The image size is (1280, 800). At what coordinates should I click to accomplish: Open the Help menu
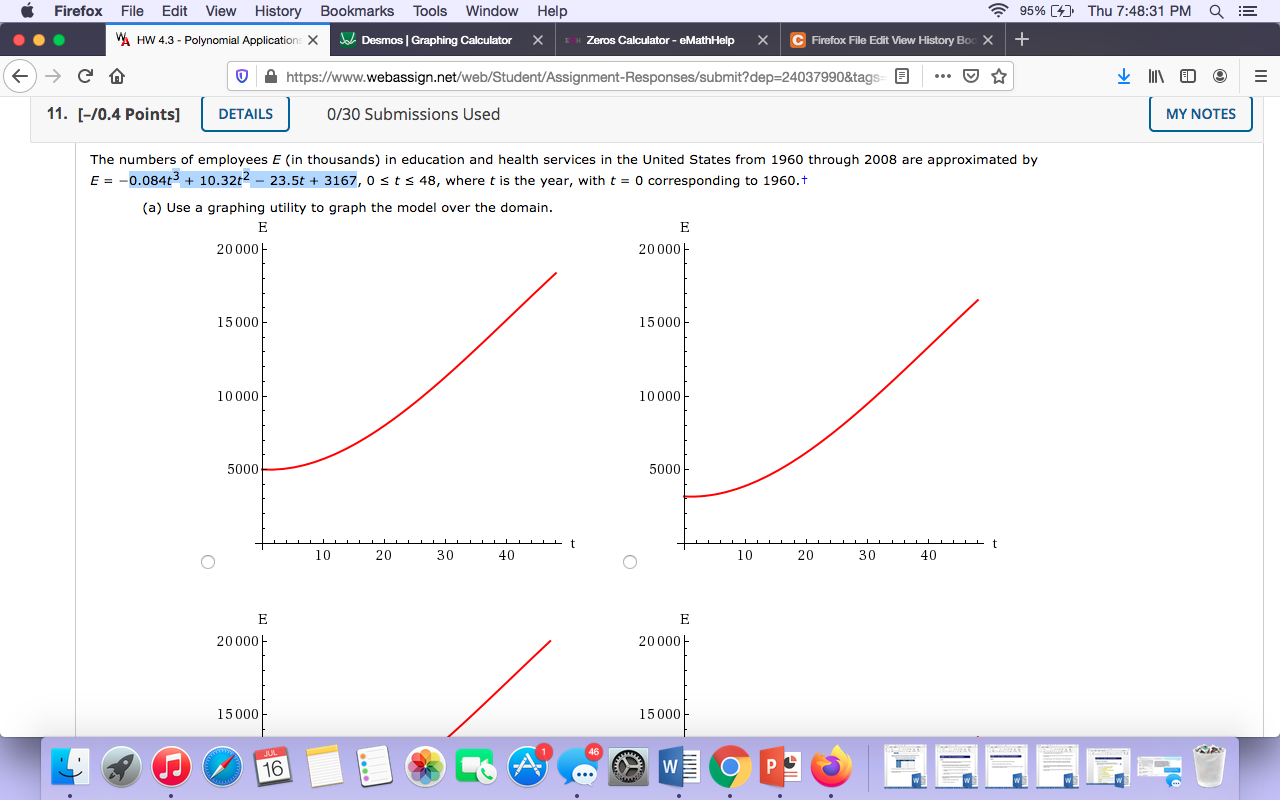[552, 11]
